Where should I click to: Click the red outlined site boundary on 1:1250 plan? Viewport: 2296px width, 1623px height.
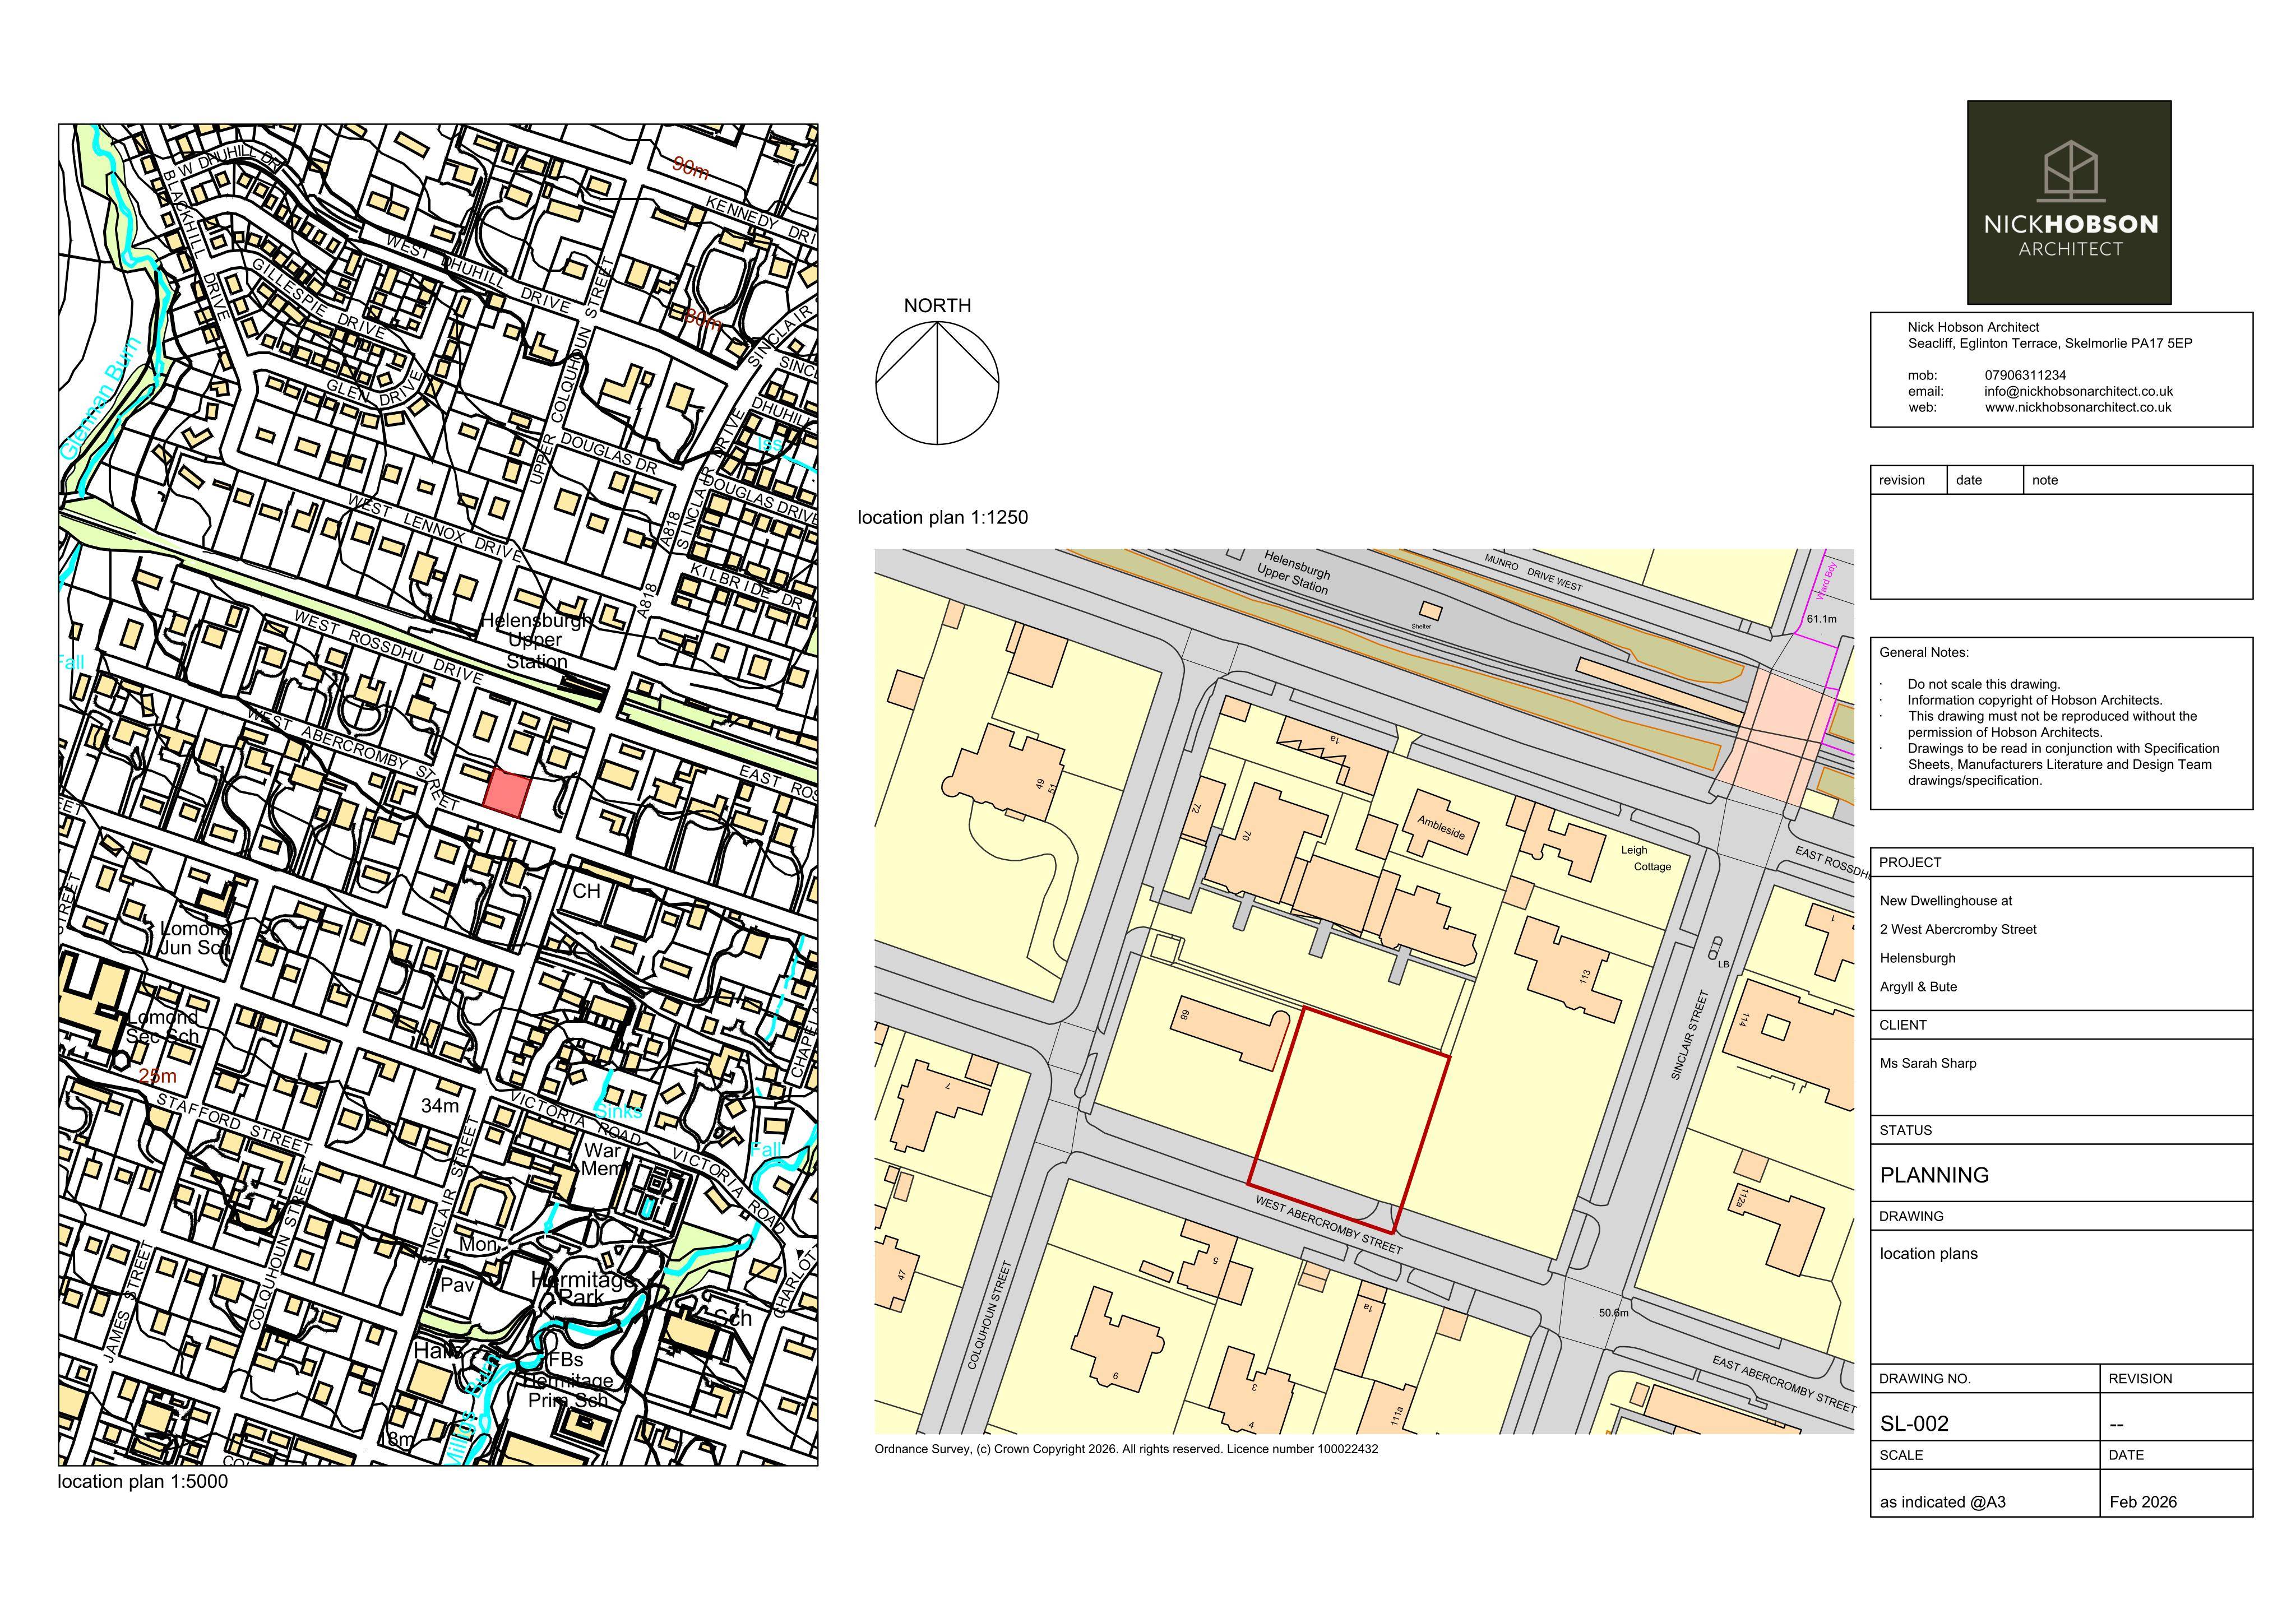[1349, 1120]
